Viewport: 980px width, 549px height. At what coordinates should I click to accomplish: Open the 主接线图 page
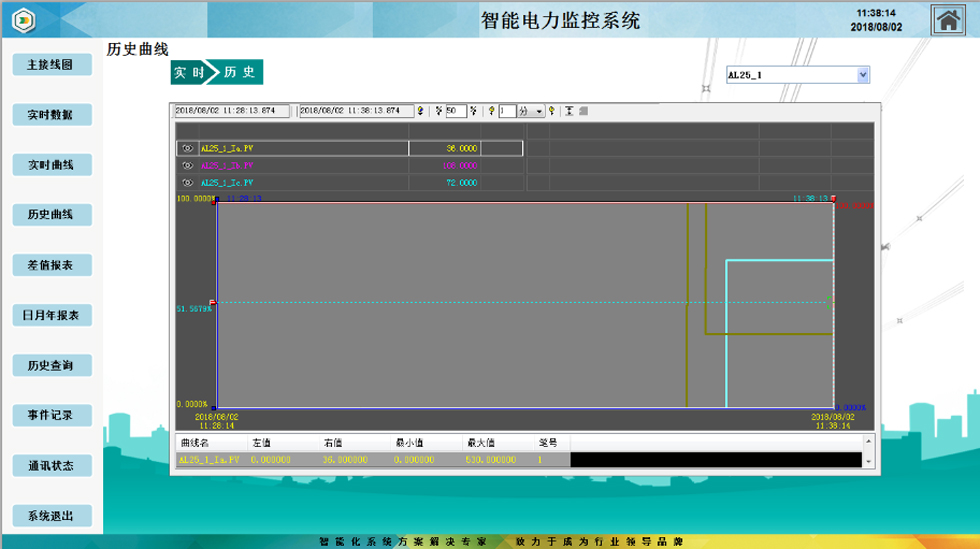51,65
